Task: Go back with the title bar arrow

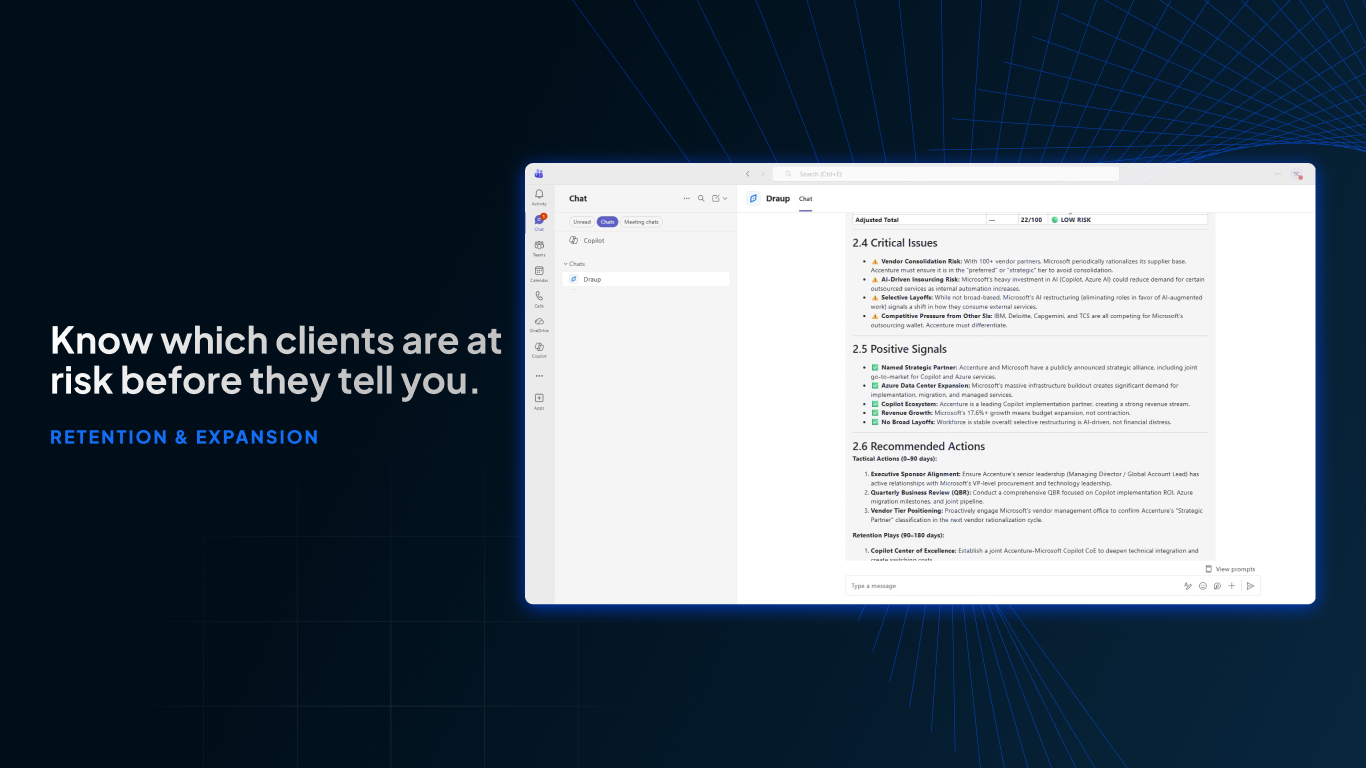Action: pyautogui.click(x=747, y=174)
